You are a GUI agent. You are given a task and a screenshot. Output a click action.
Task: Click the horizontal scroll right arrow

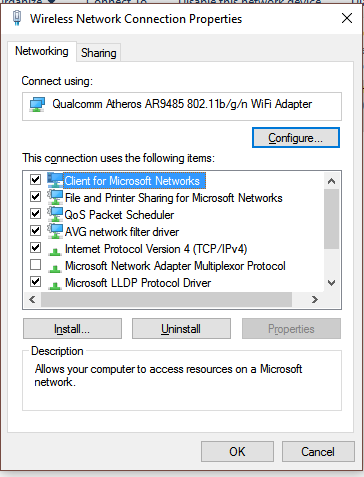[314, 299]
